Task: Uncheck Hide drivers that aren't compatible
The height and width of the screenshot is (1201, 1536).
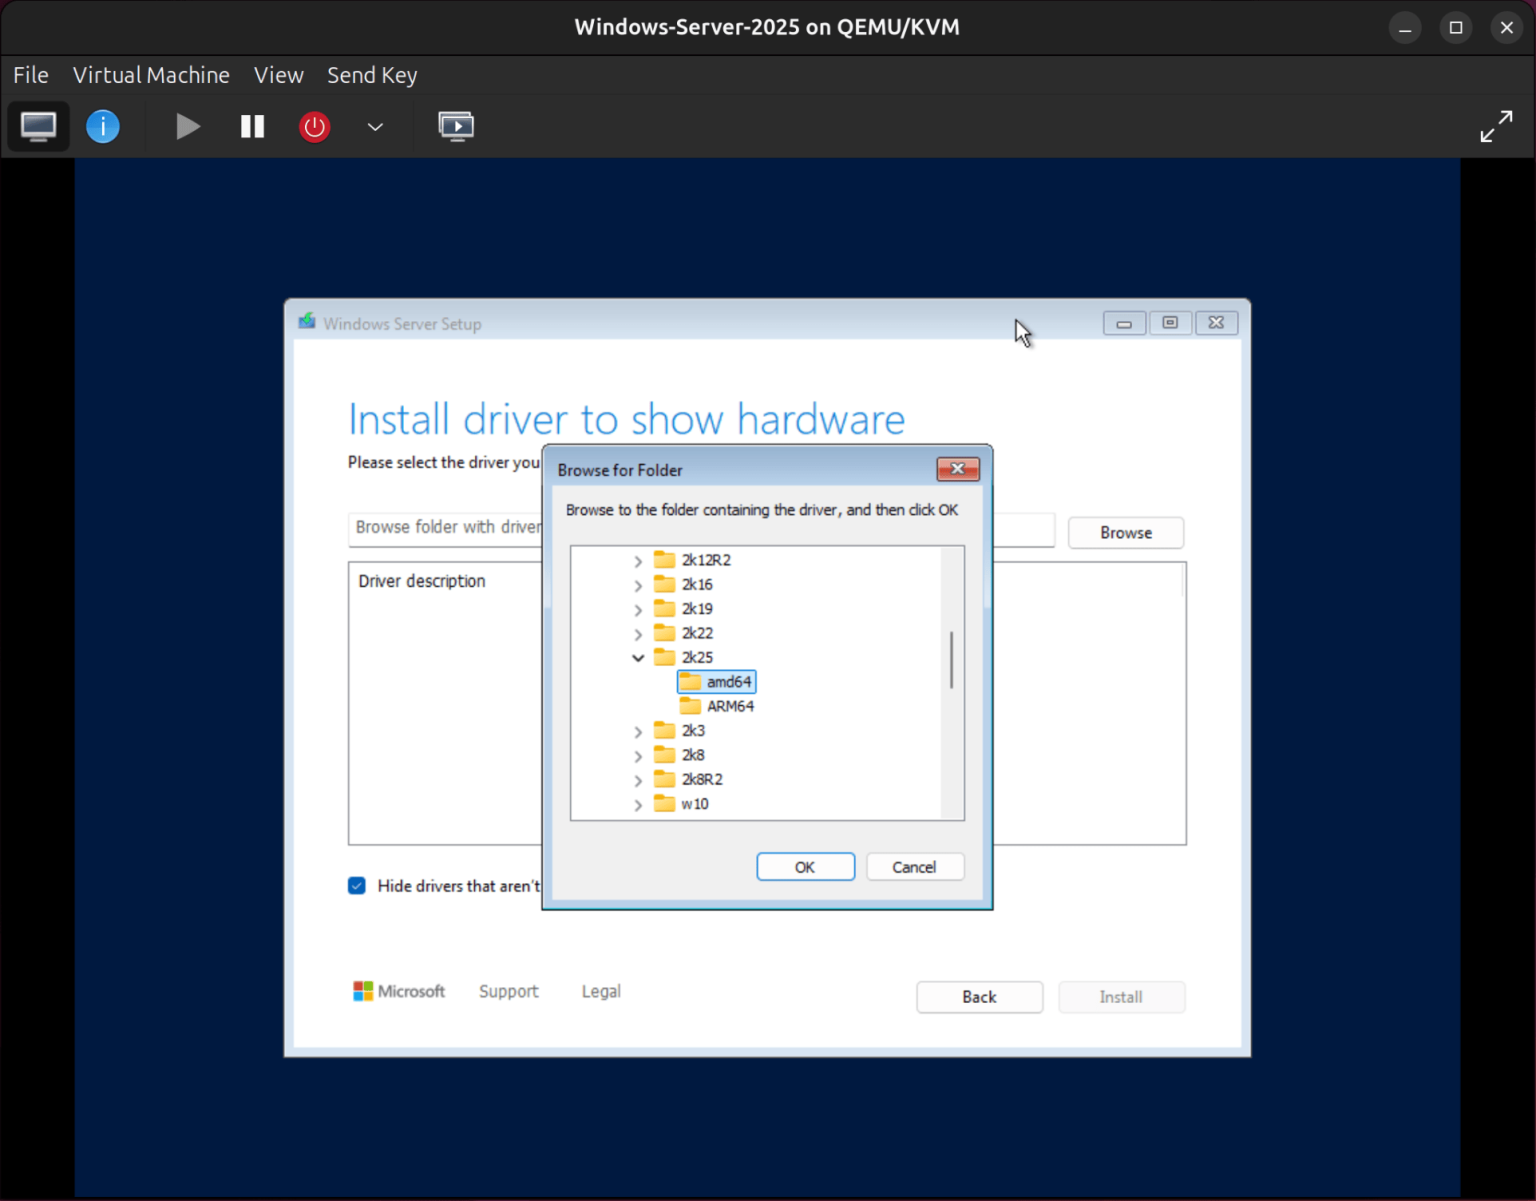Action: click(356, 885)
